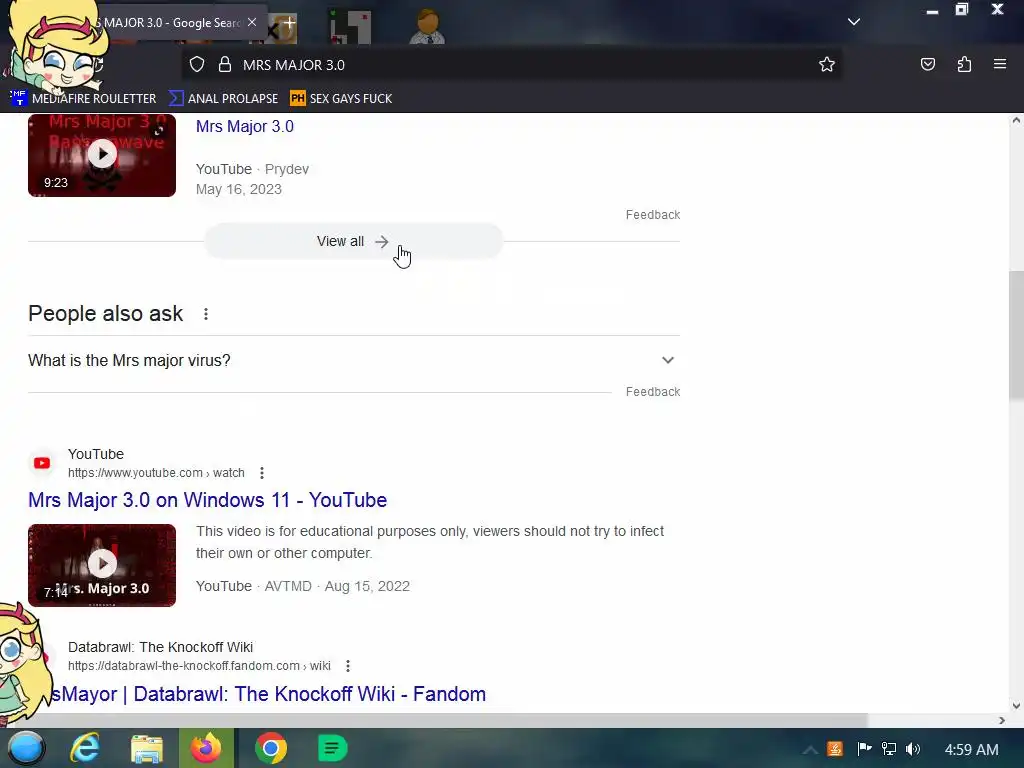The width and height of the screenshot is (1024, 768).
Task: Click the YouTube · AVTMD · Aug 15, 2022 text
Action: click(303, 586)
